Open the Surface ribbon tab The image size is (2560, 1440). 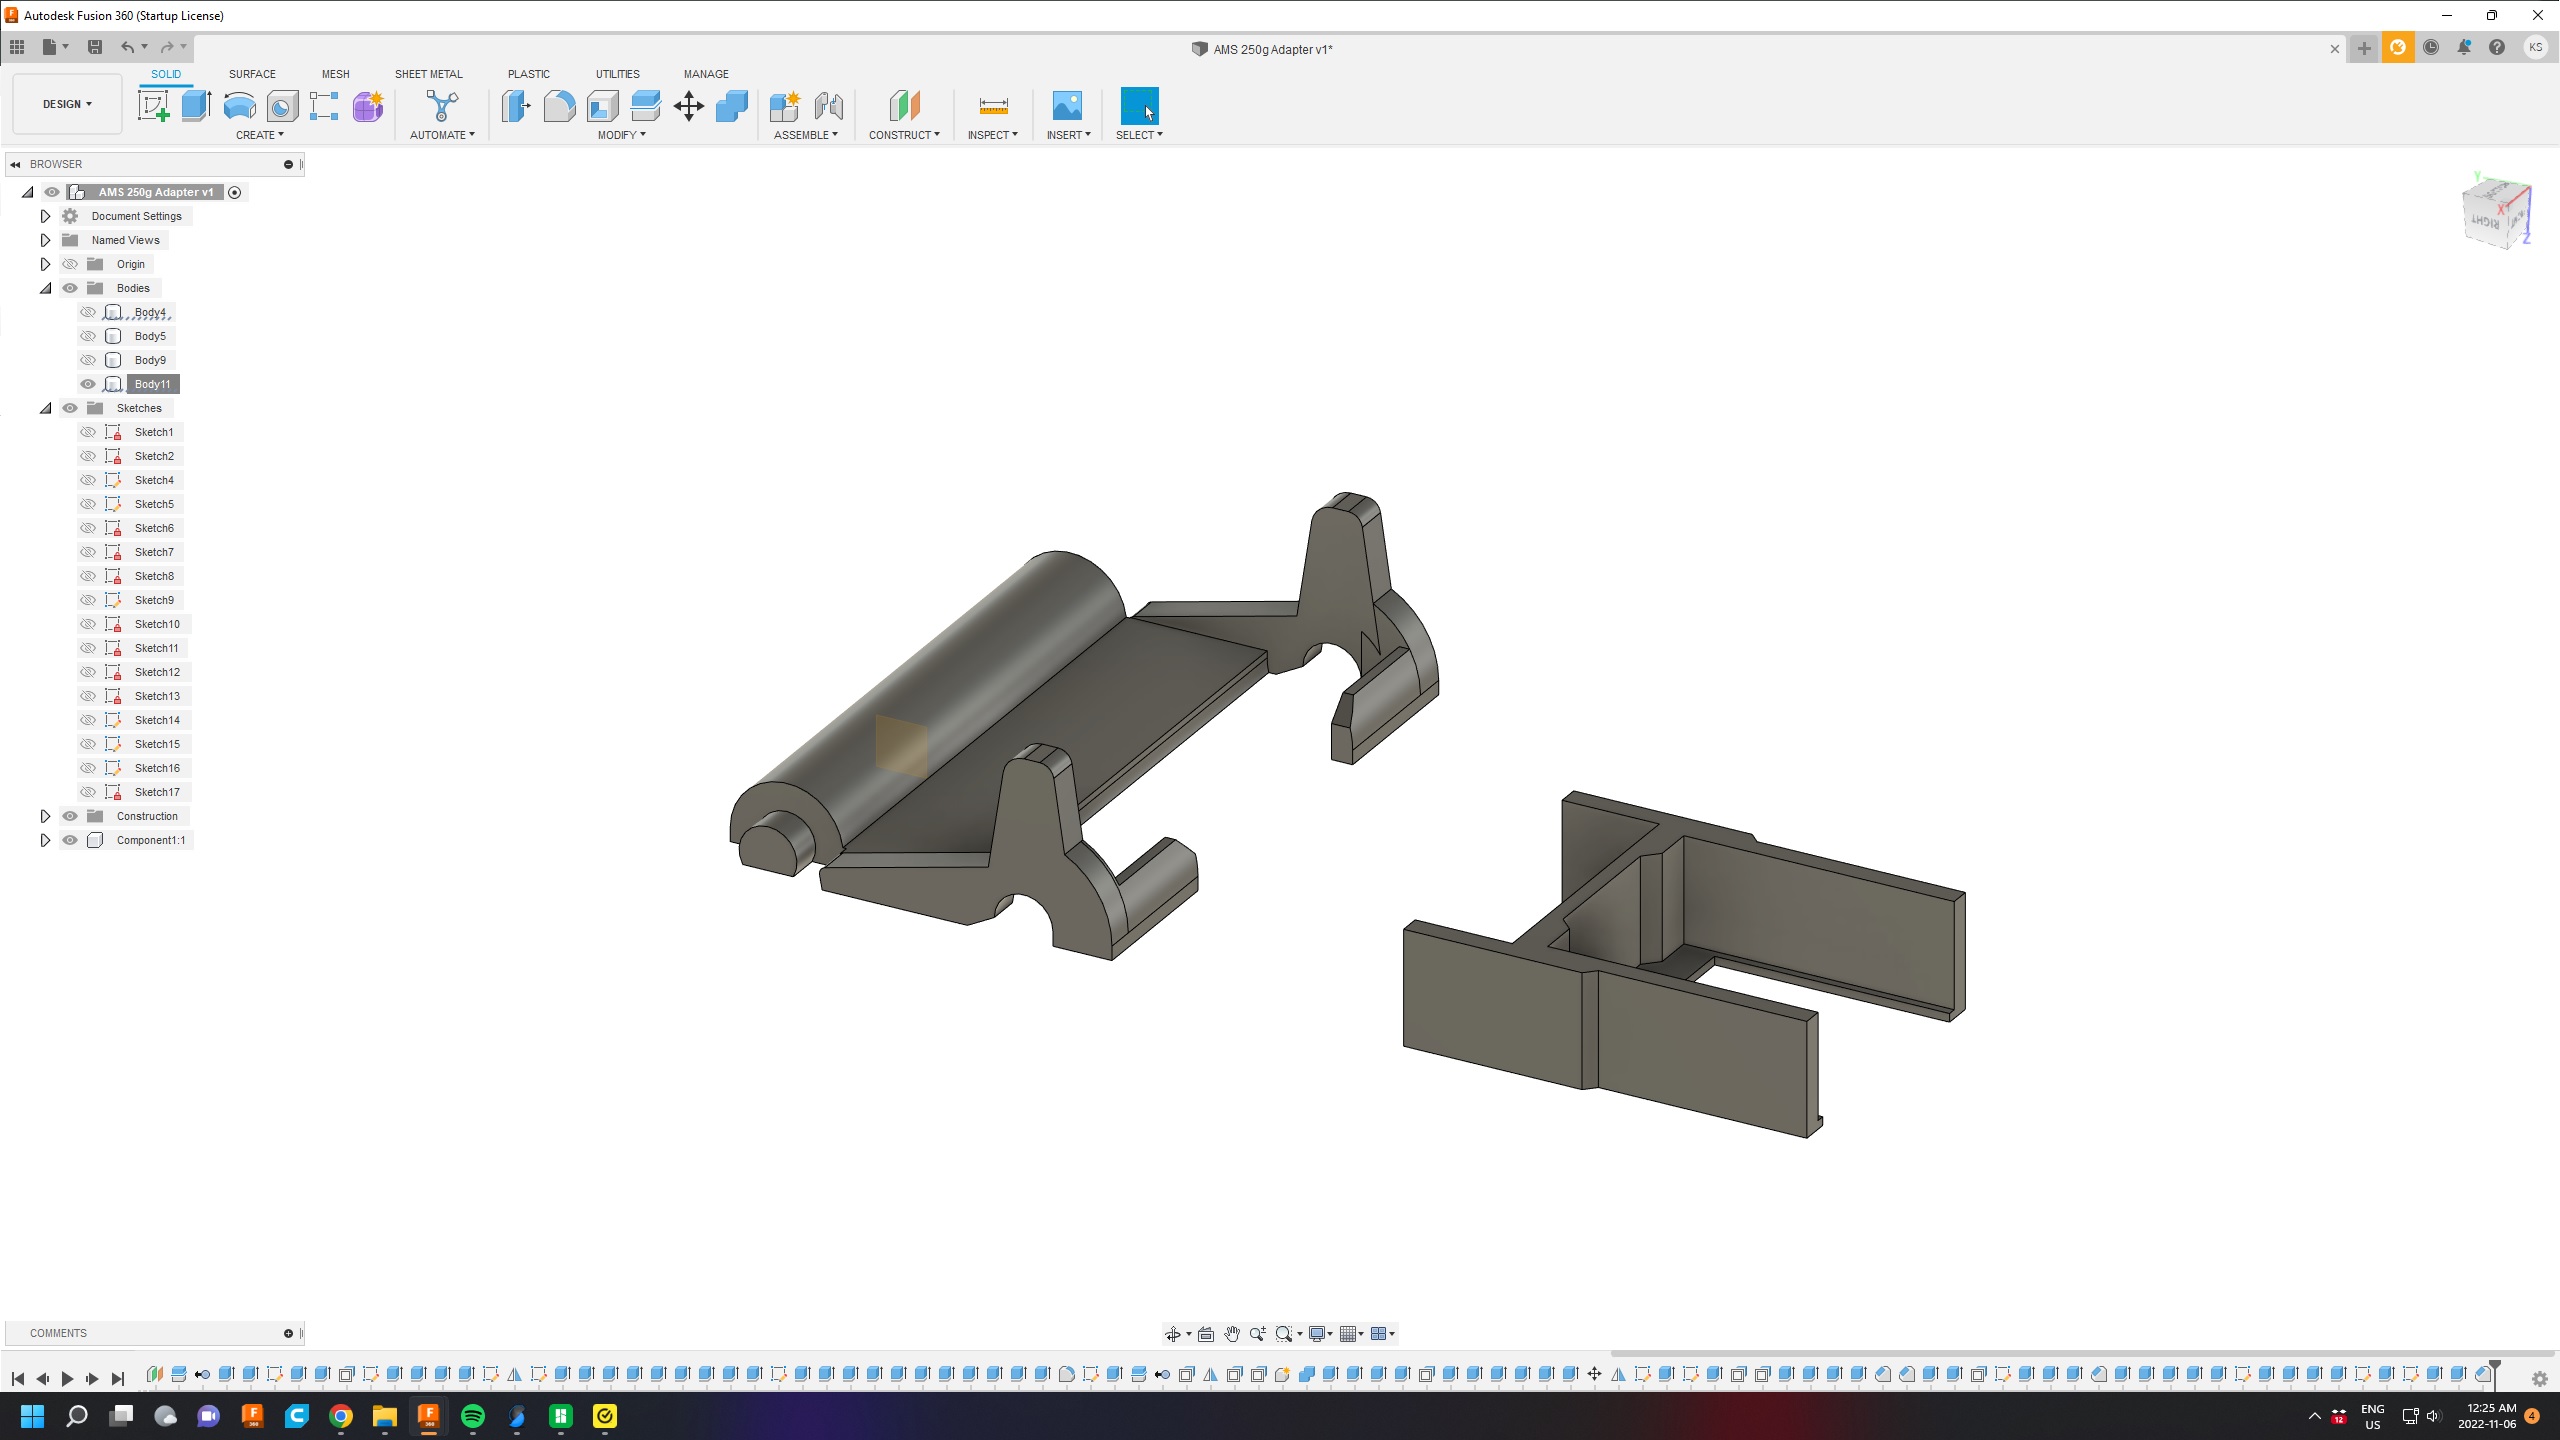[251, 73]
